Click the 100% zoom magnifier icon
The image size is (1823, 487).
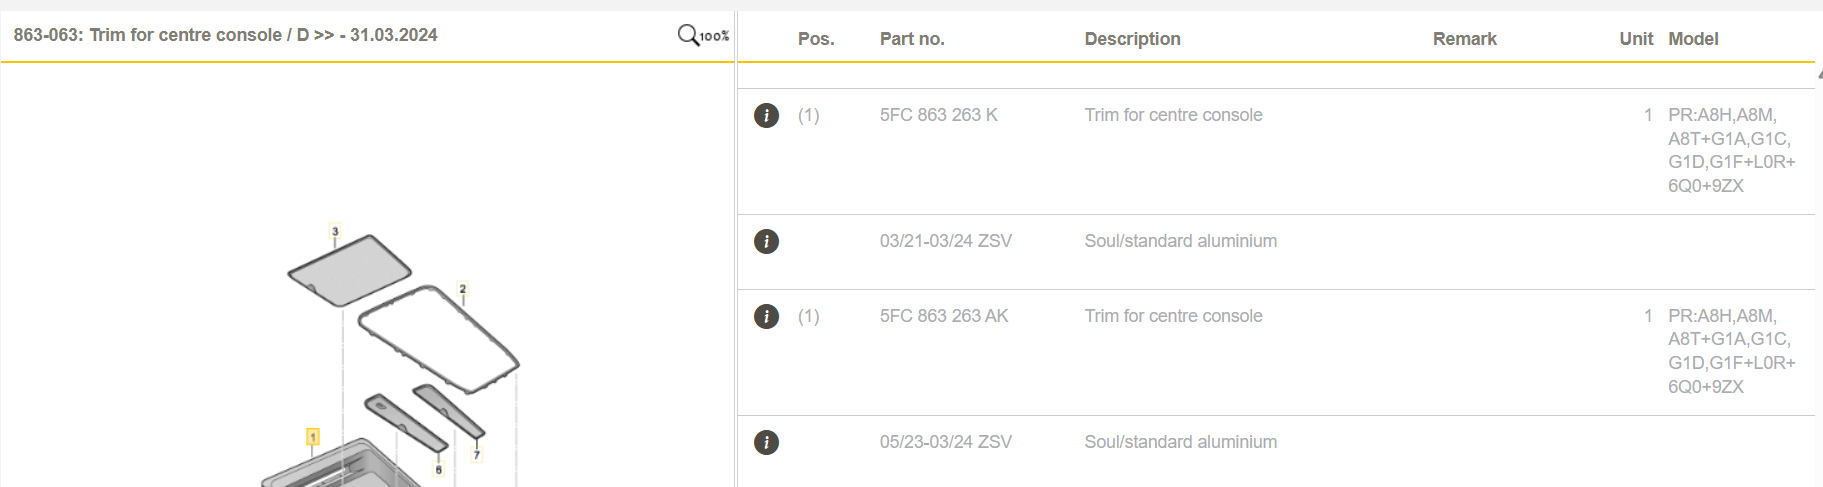click(702, 36)
